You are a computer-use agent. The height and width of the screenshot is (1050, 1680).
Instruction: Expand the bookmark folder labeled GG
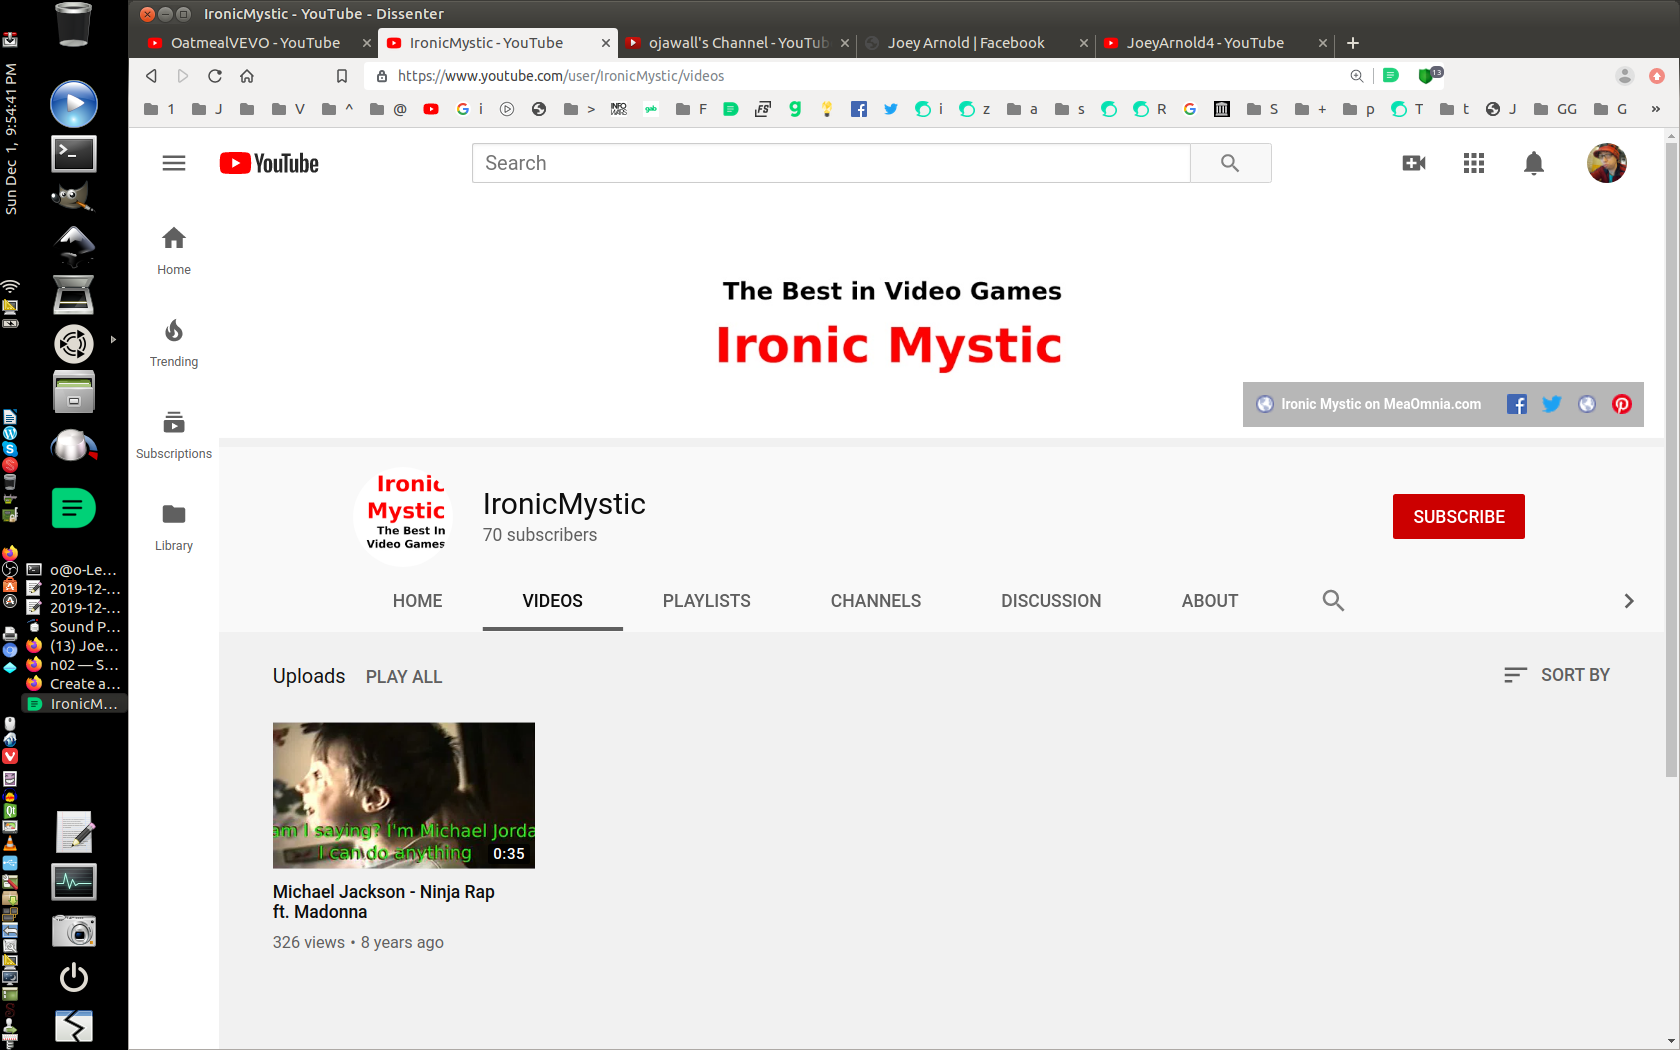pyautogui.click(x=1556, y=109)
